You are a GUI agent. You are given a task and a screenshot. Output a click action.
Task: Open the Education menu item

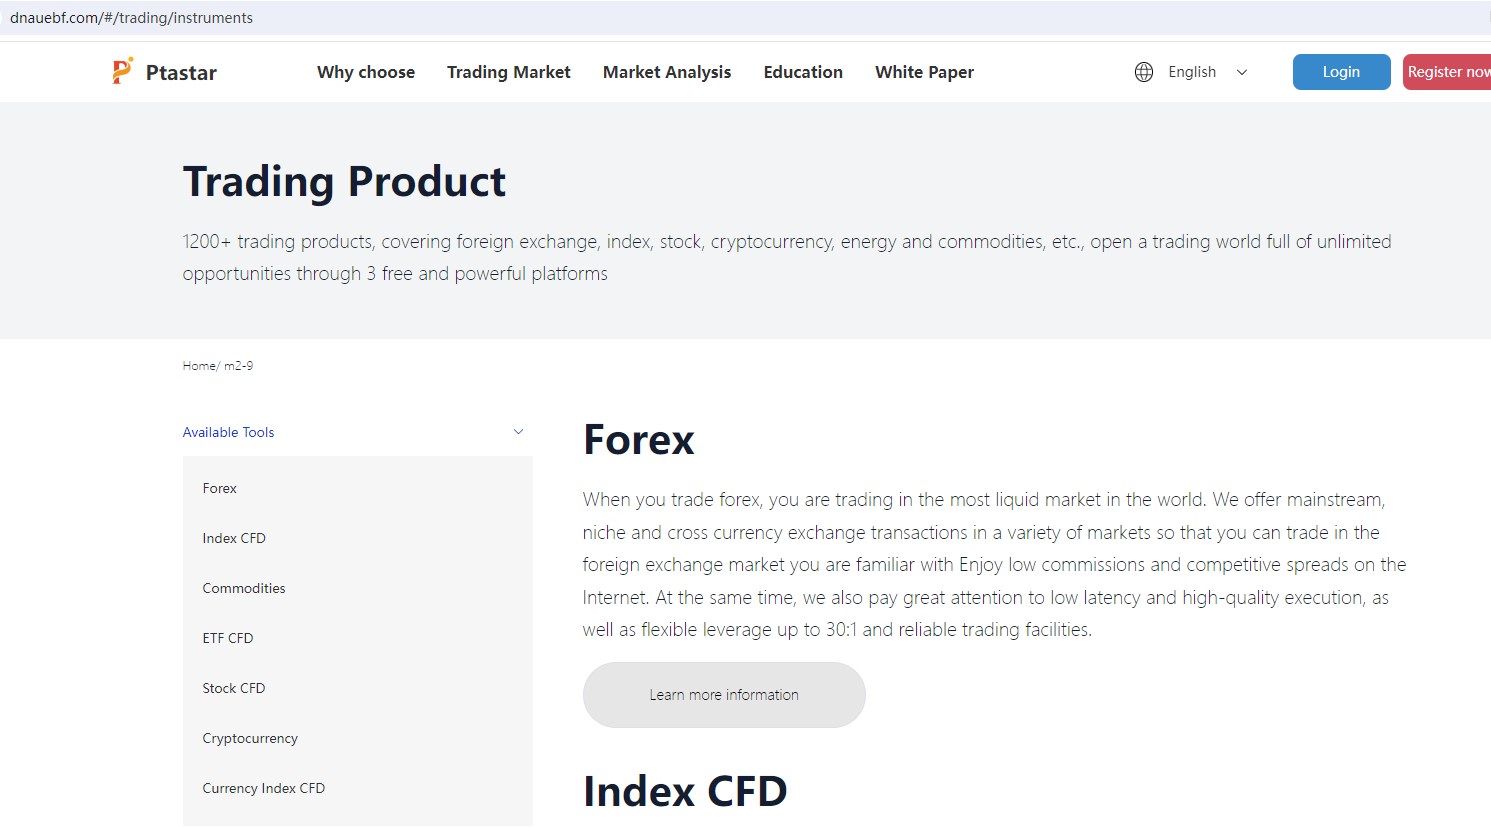pyautogui.click(x=803, y=72)
